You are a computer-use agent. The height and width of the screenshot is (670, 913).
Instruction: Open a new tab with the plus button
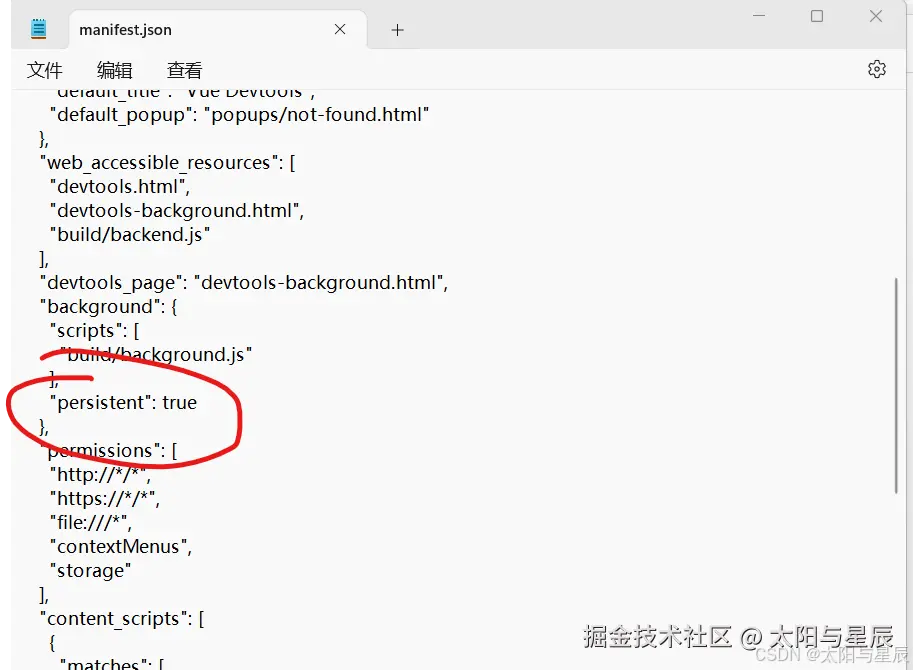point(397,30)
